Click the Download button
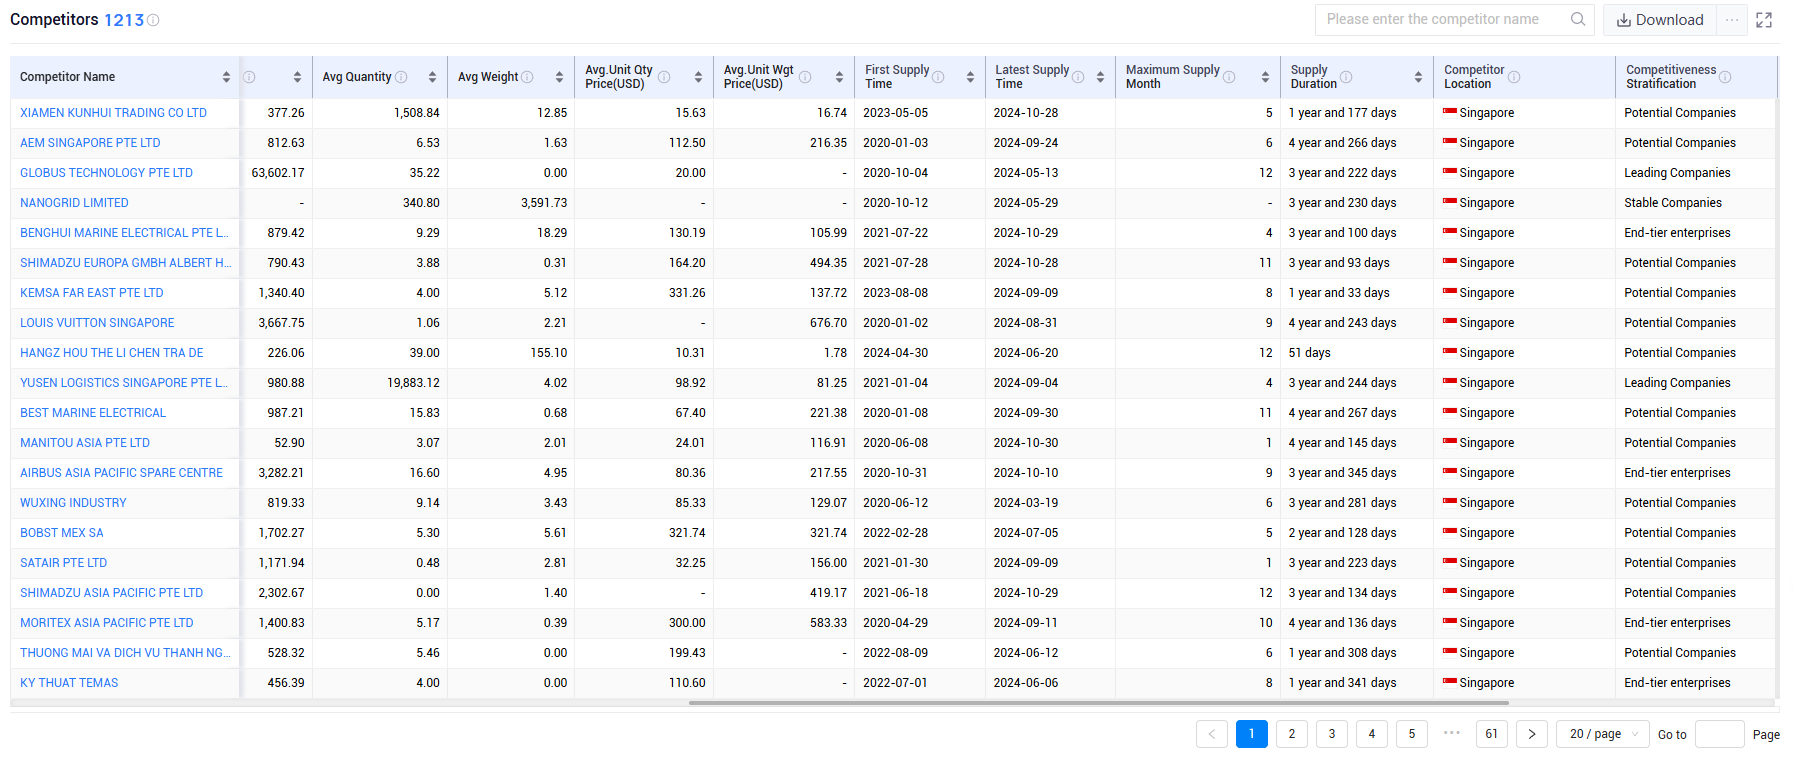The image size is (1793, 761). coord(1660,20)
